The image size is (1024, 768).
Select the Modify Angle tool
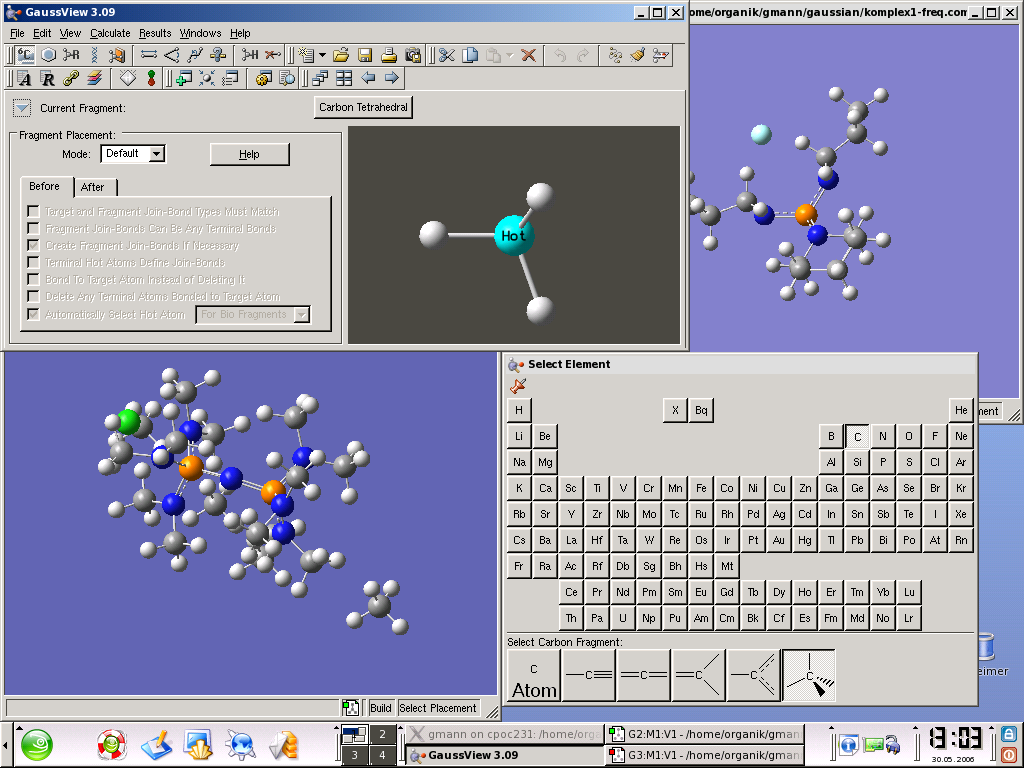(172, 56)
